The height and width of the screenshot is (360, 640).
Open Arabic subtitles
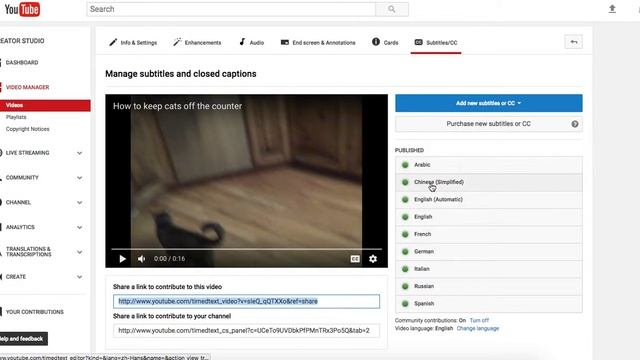(x=489, y=165)
